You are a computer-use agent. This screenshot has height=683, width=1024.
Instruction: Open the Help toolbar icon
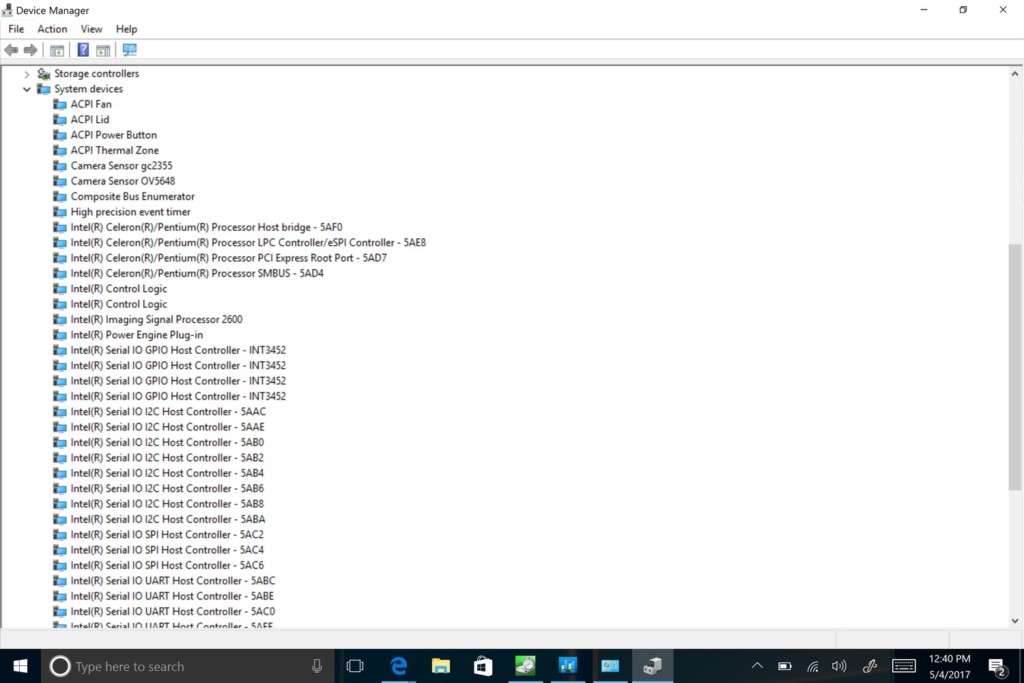coord(83,50)
